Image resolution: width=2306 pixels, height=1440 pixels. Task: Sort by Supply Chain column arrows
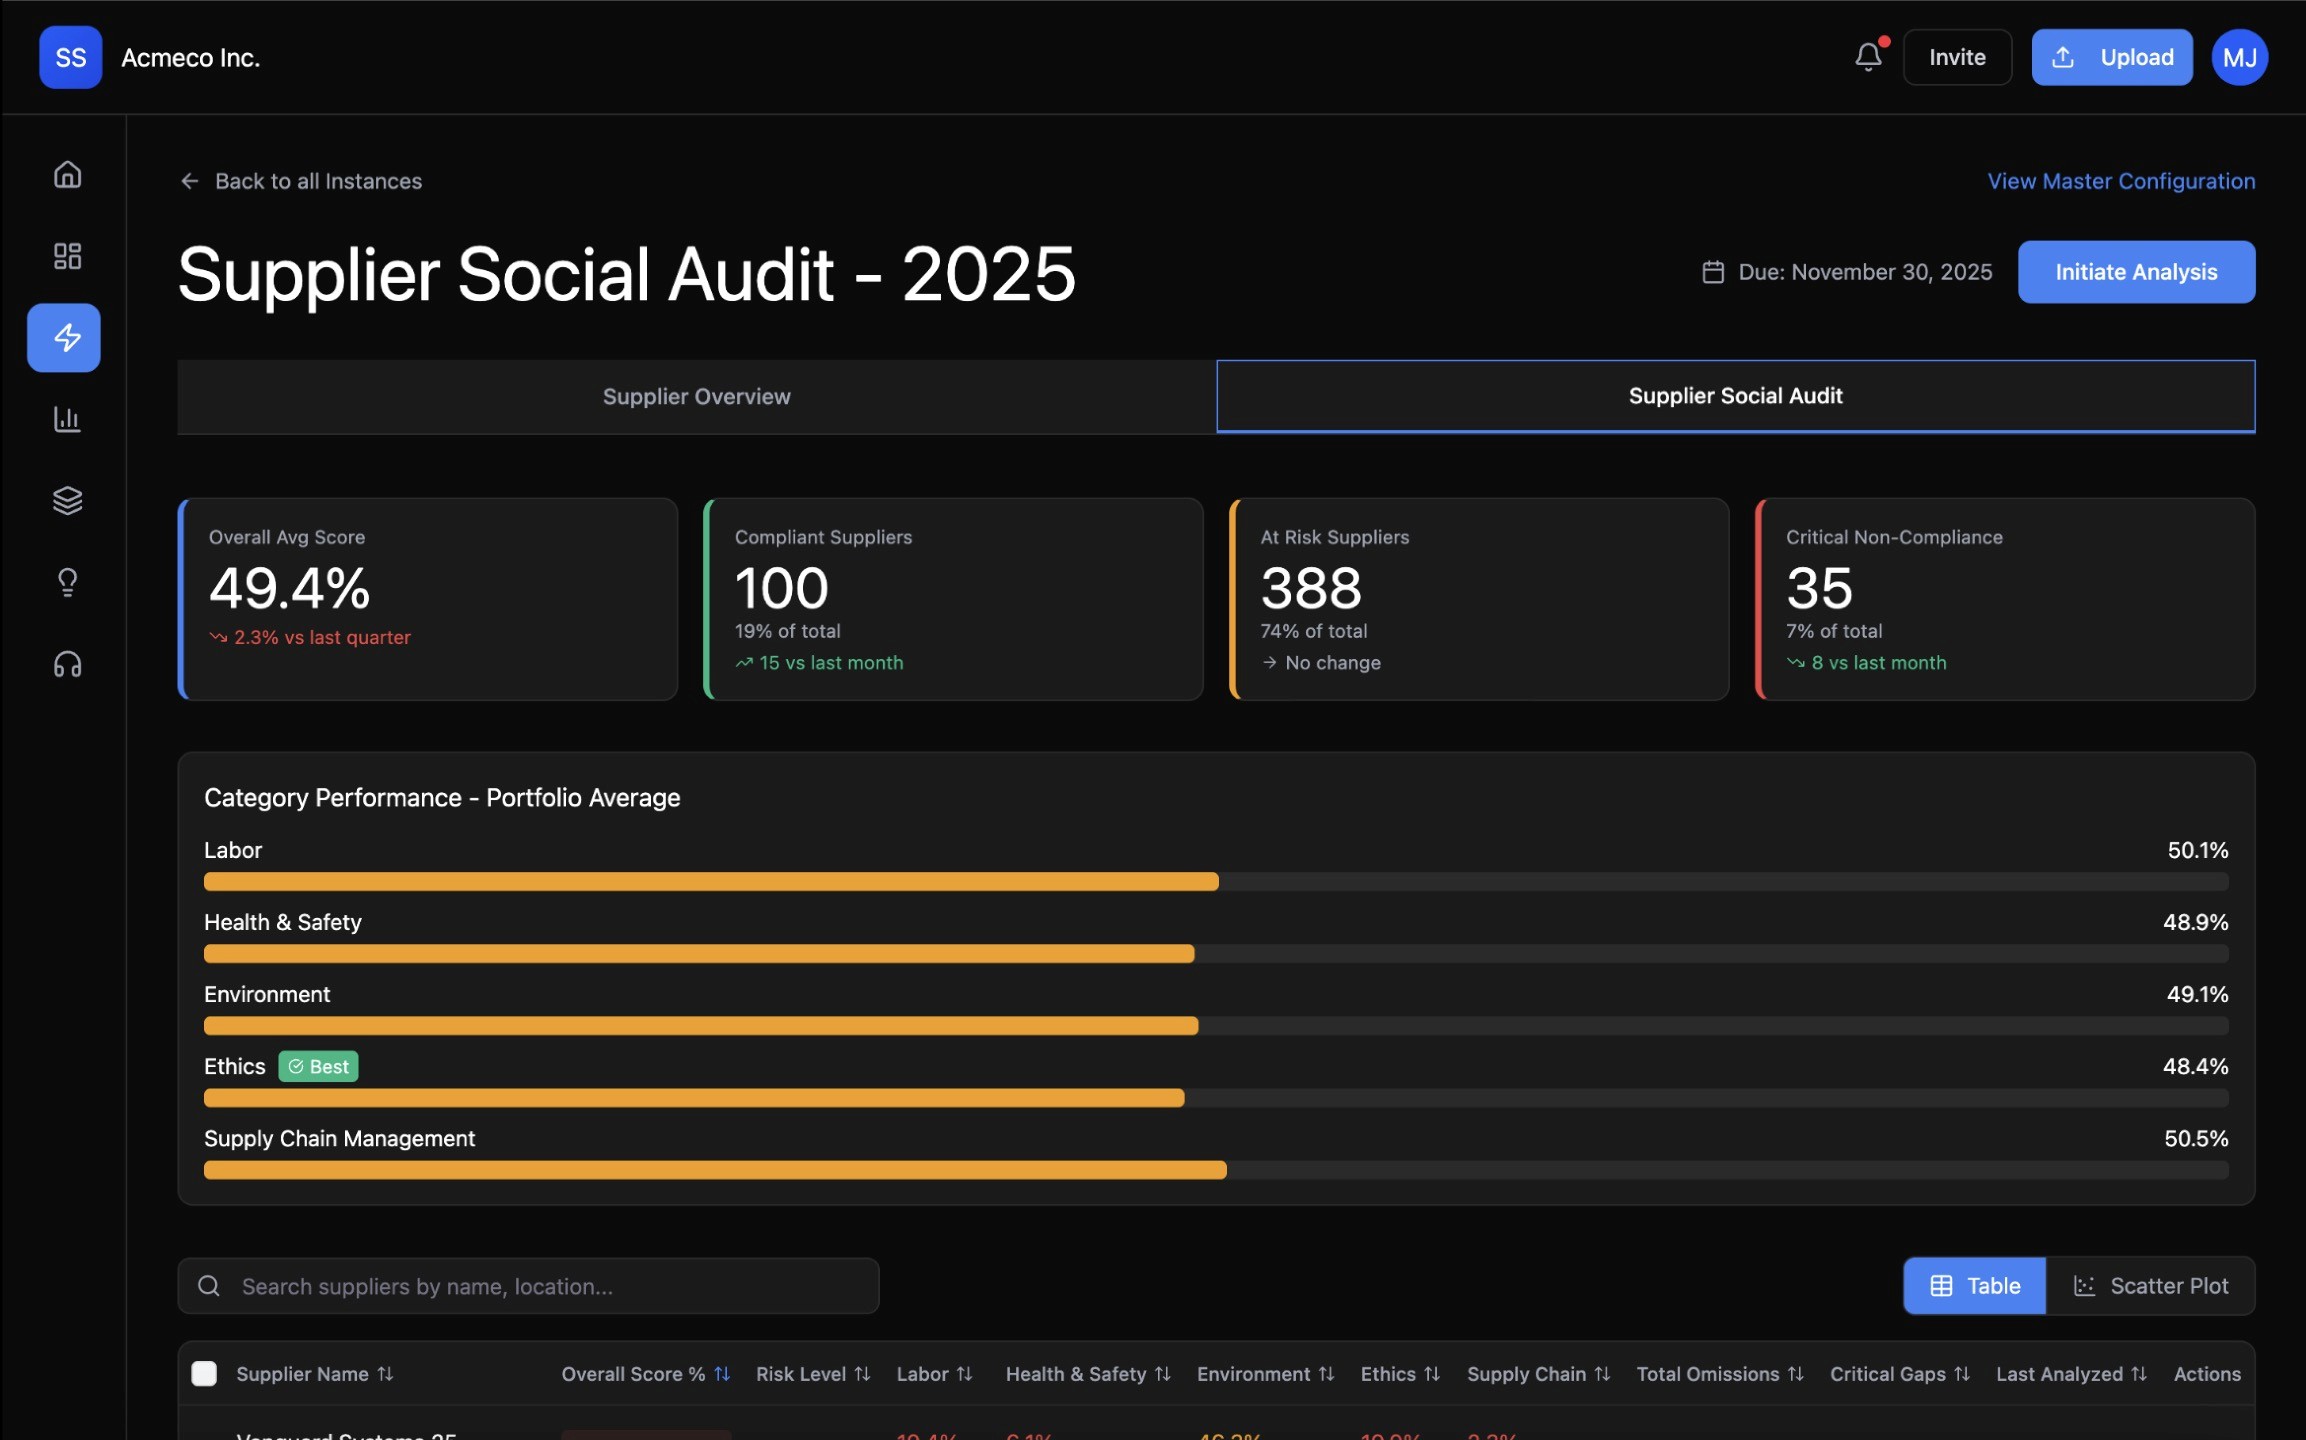[1602, 1374]
